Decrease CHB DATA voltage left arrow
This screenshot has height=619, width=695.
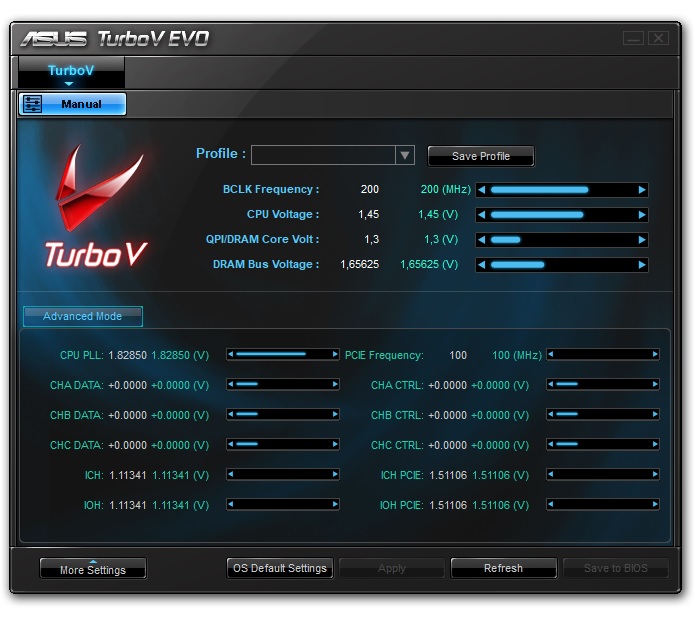230,414
